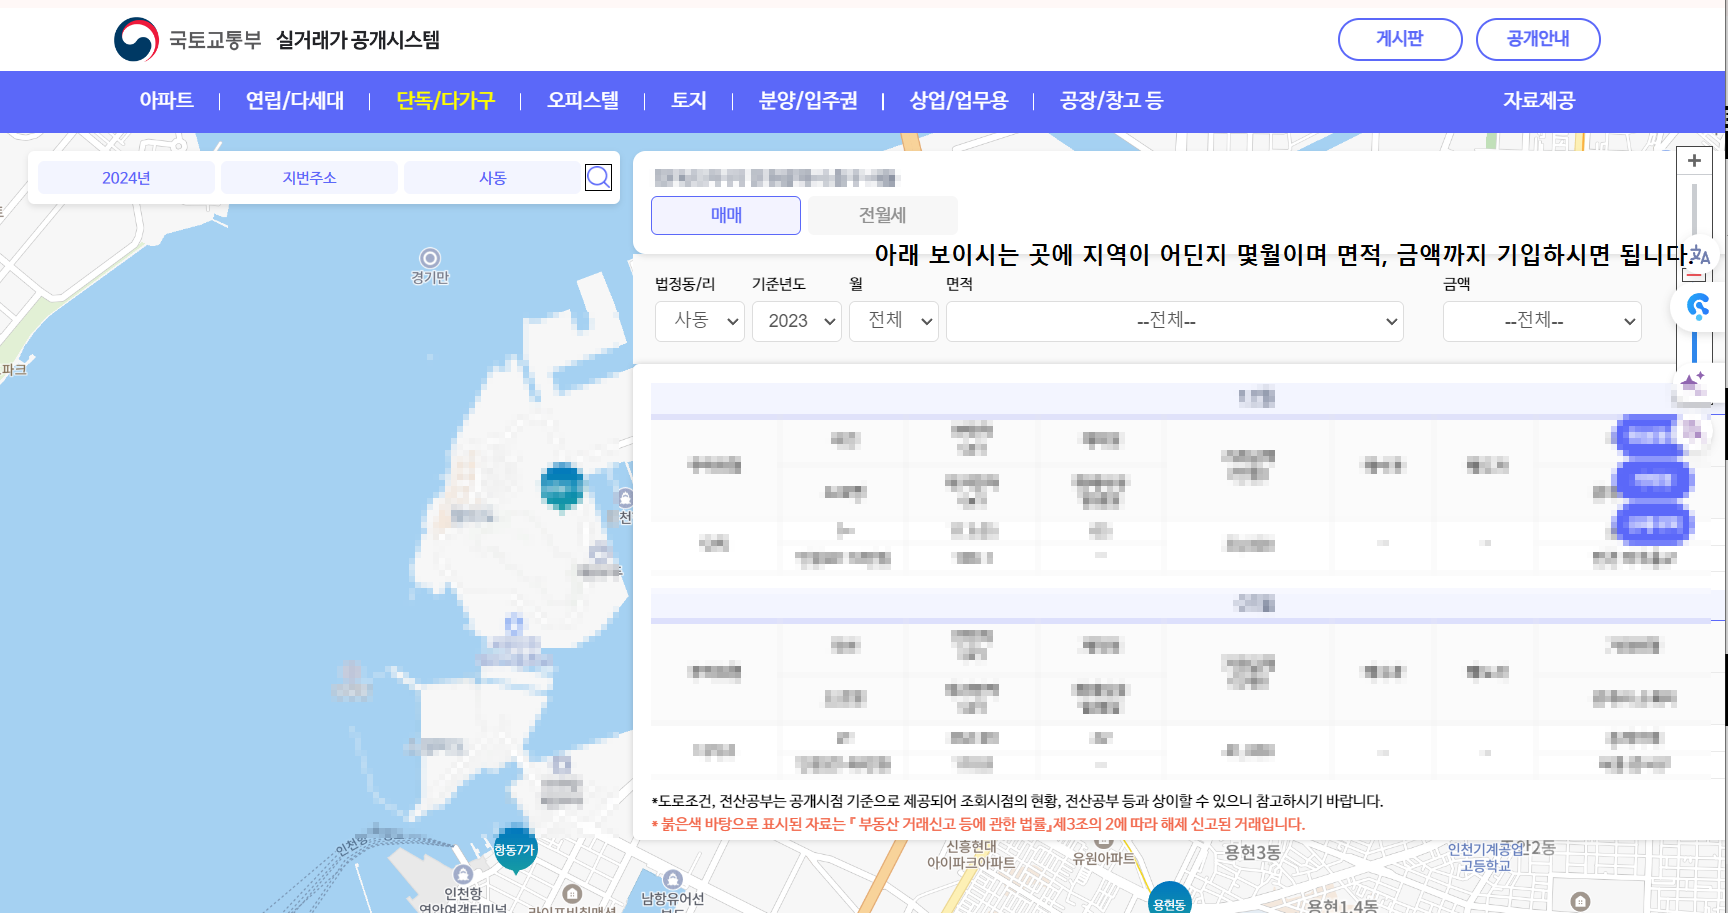This screenshot has height=913, width=1728.
Task: Click the search magnifier icon
Action: click(598, 177)
